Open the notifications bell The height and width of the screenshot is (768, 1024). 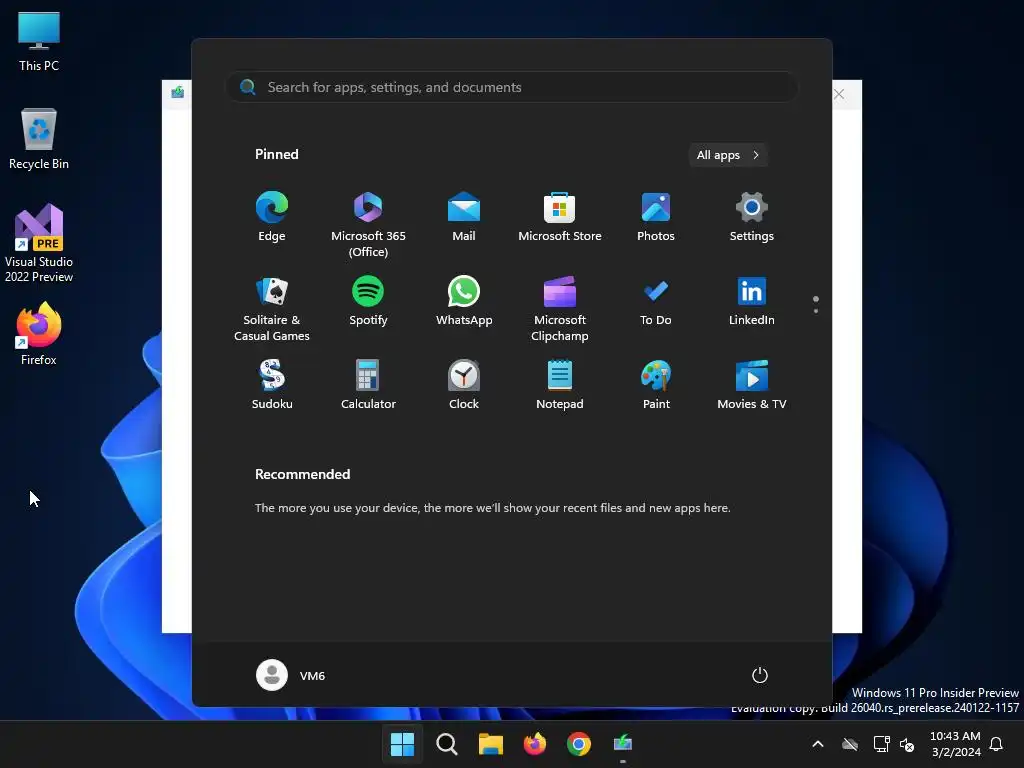pos(997,744)
